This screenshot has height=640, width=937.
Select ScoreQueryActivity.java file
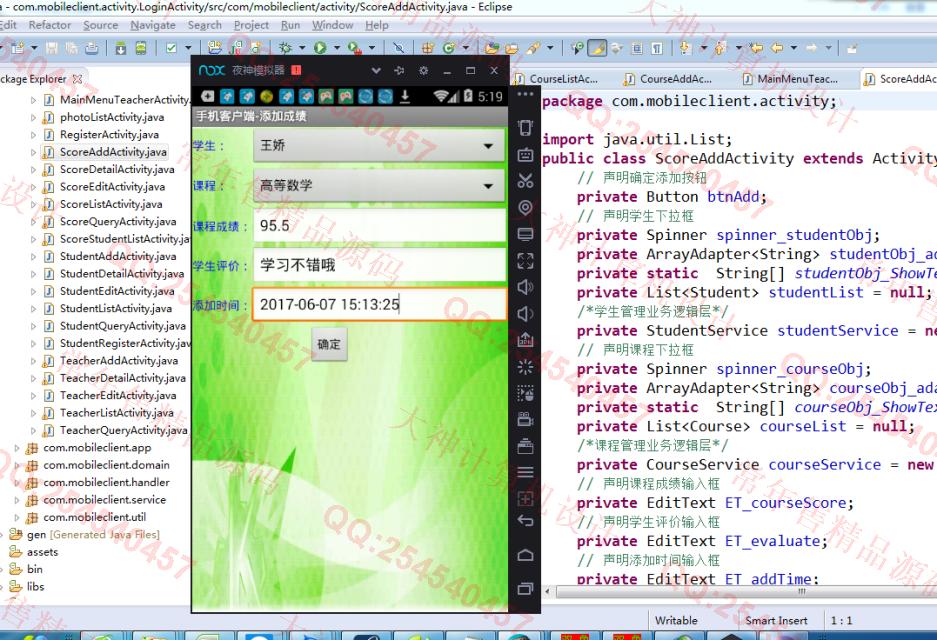coord(118,222)
